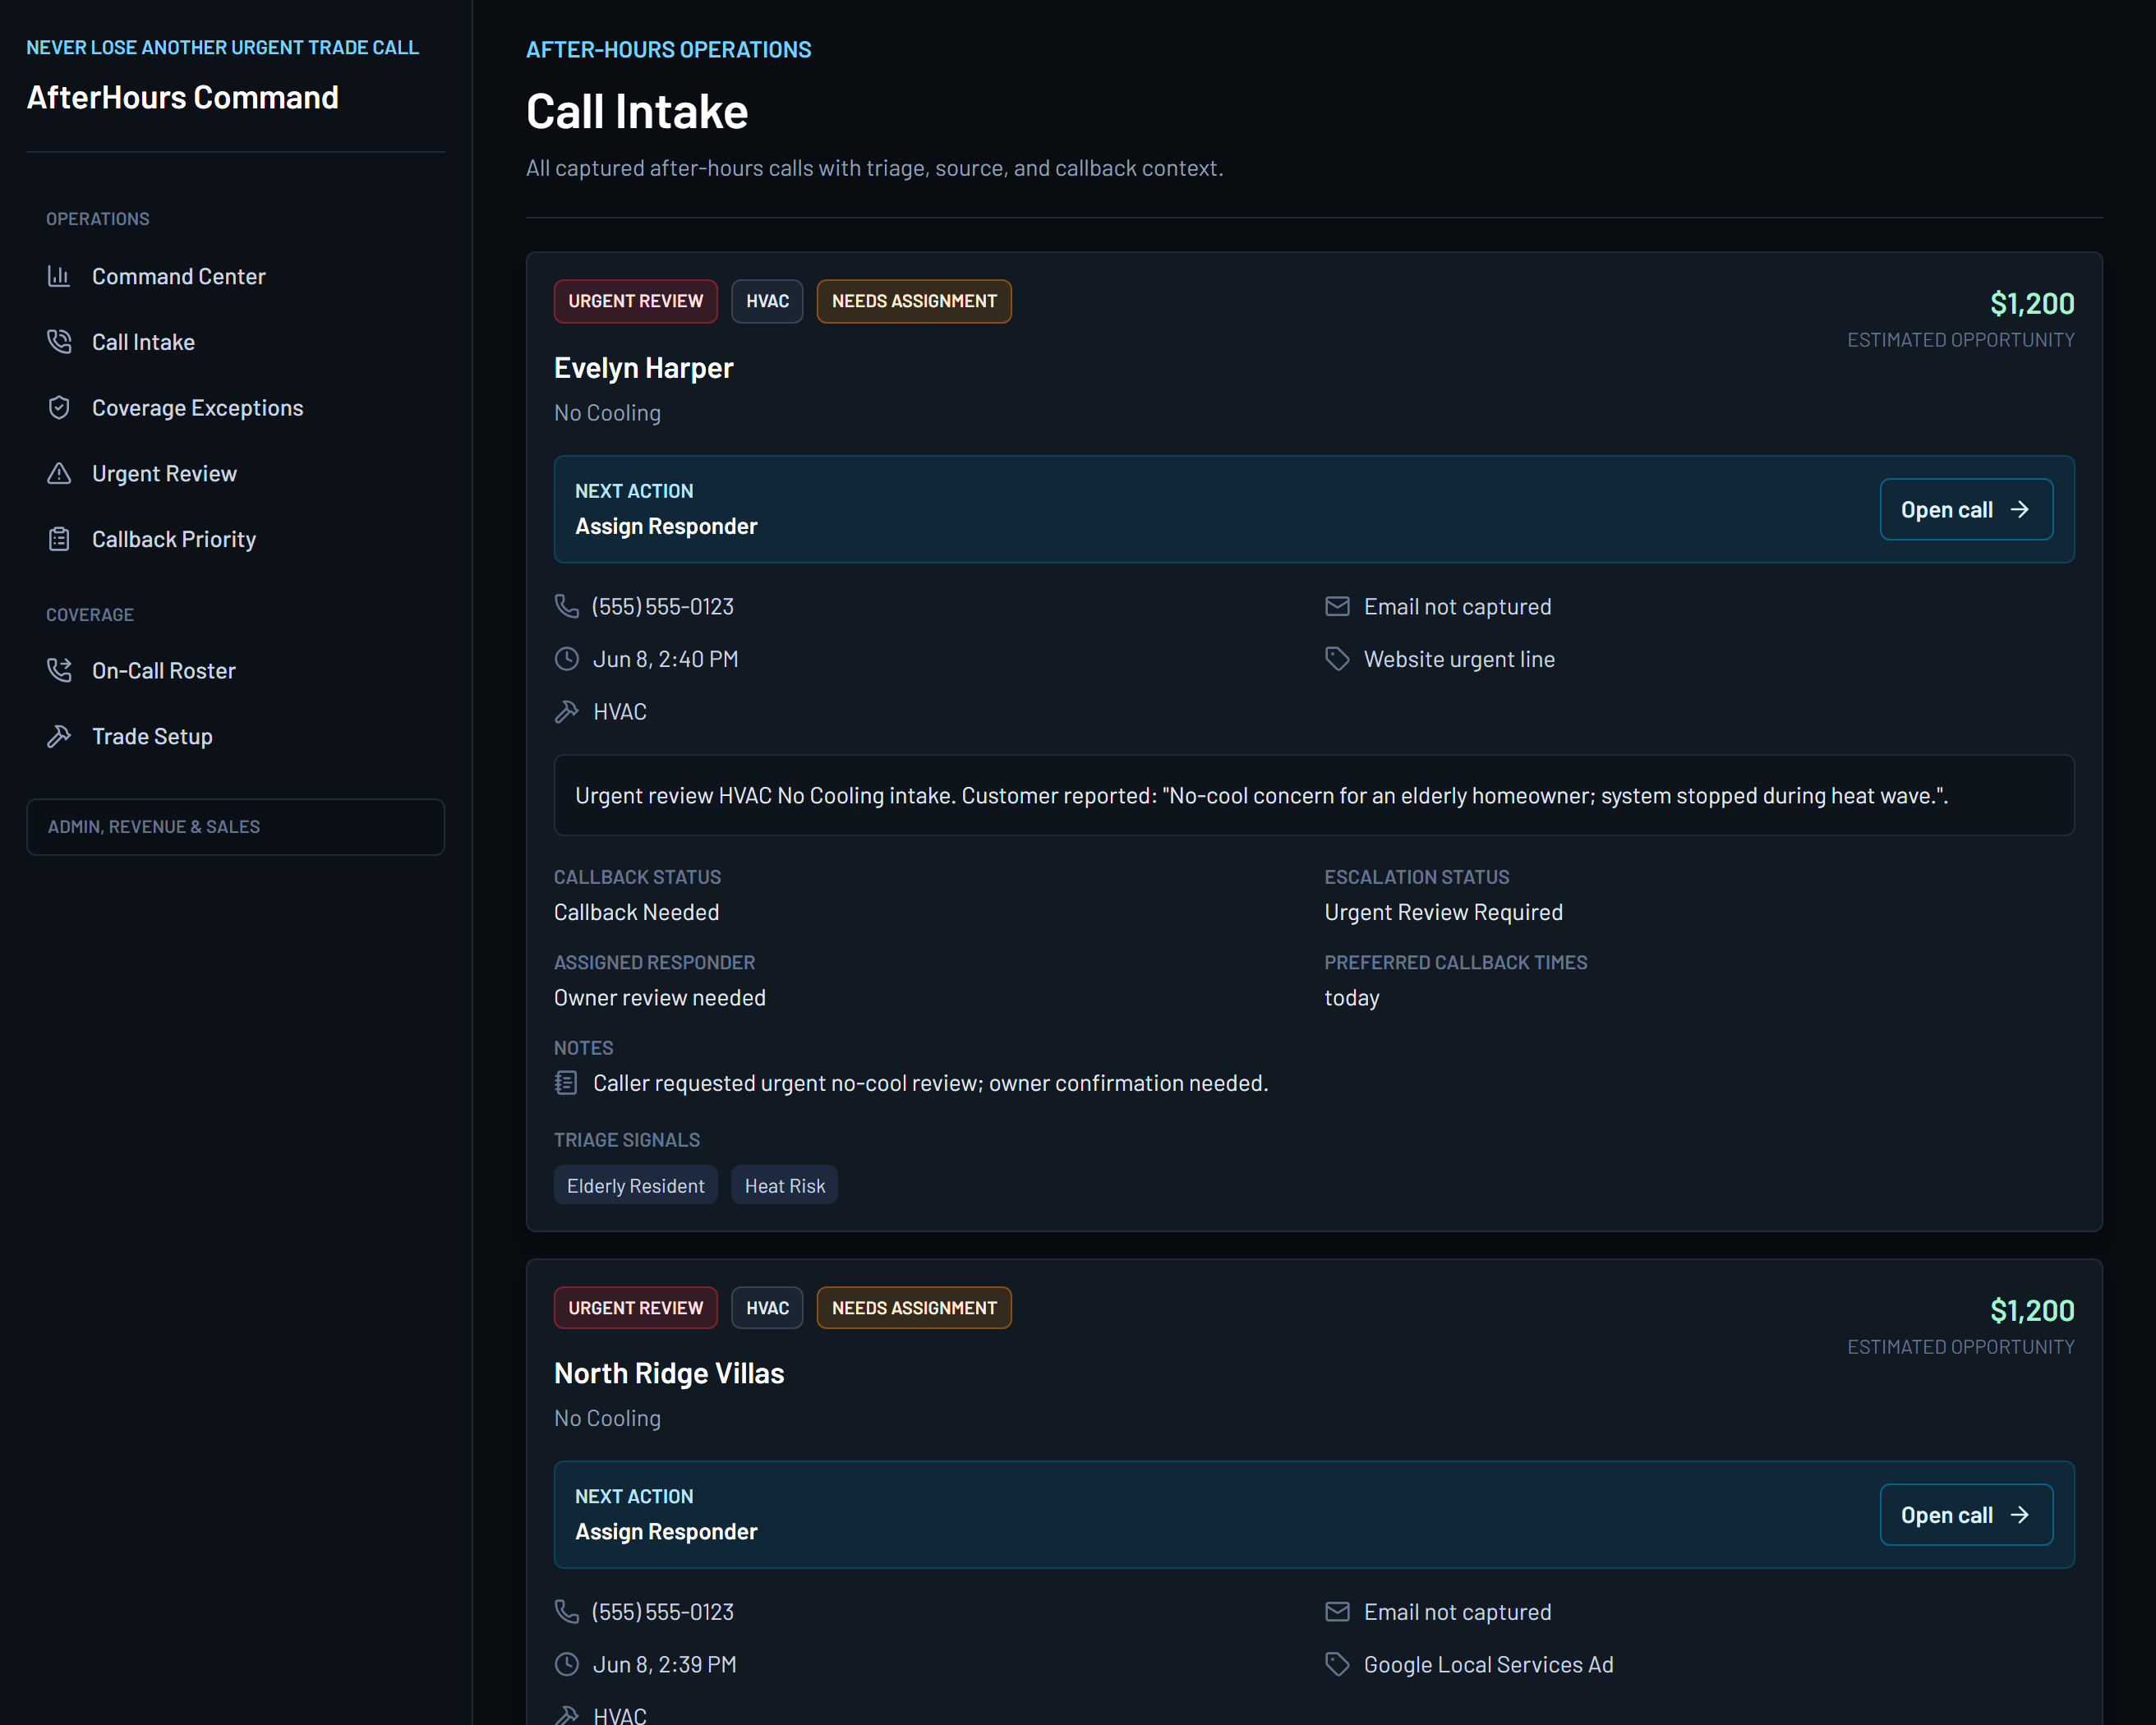Expand Admin, Revenue & Sales section
The height and width of the screenshot is (1725, 2156).
pyautogui.click(x=235, y=826)
